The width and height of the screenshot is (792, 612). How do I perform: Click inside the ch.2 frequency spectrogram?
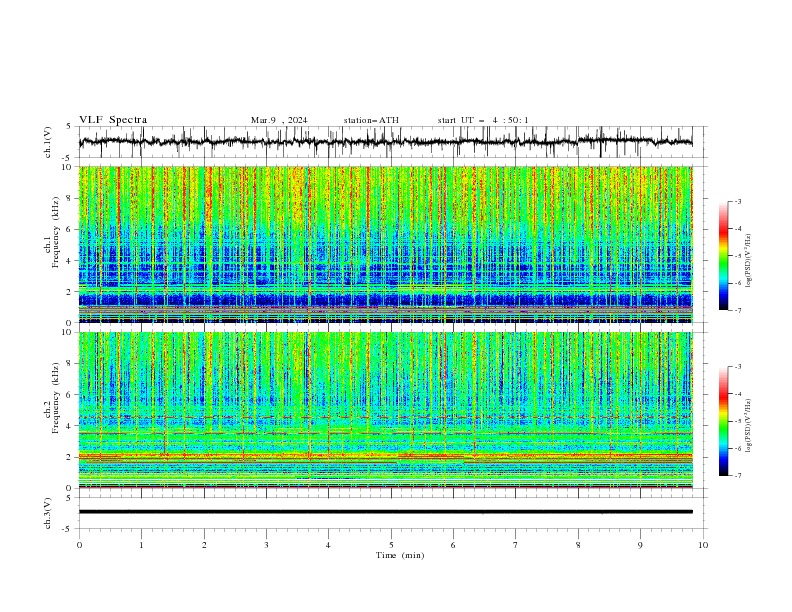(385, 410)
